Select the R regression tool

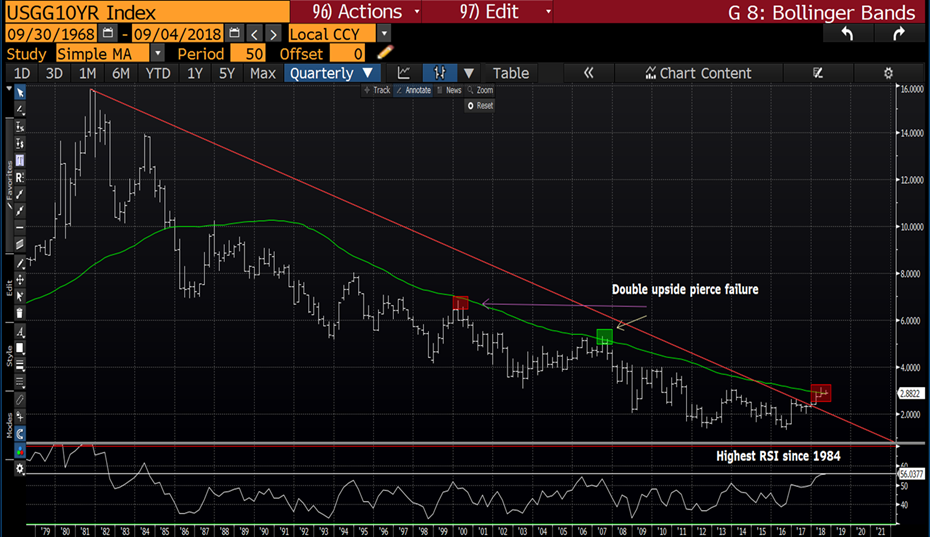20,177
